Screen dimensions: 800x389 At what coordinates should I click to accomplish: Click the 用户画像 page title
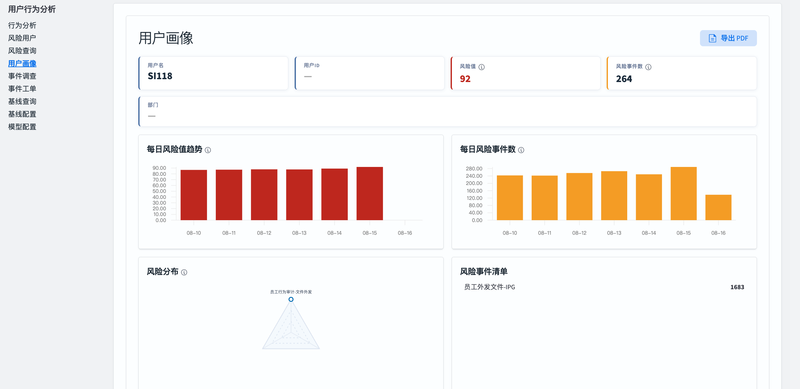tap(166, 38)
